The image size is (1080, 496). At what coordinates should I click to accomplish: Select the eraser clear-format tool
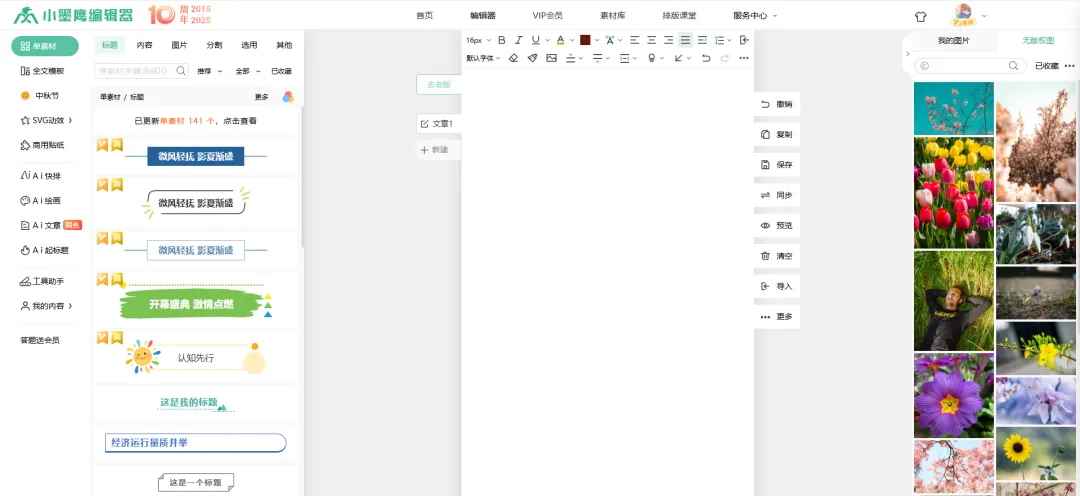513,58
